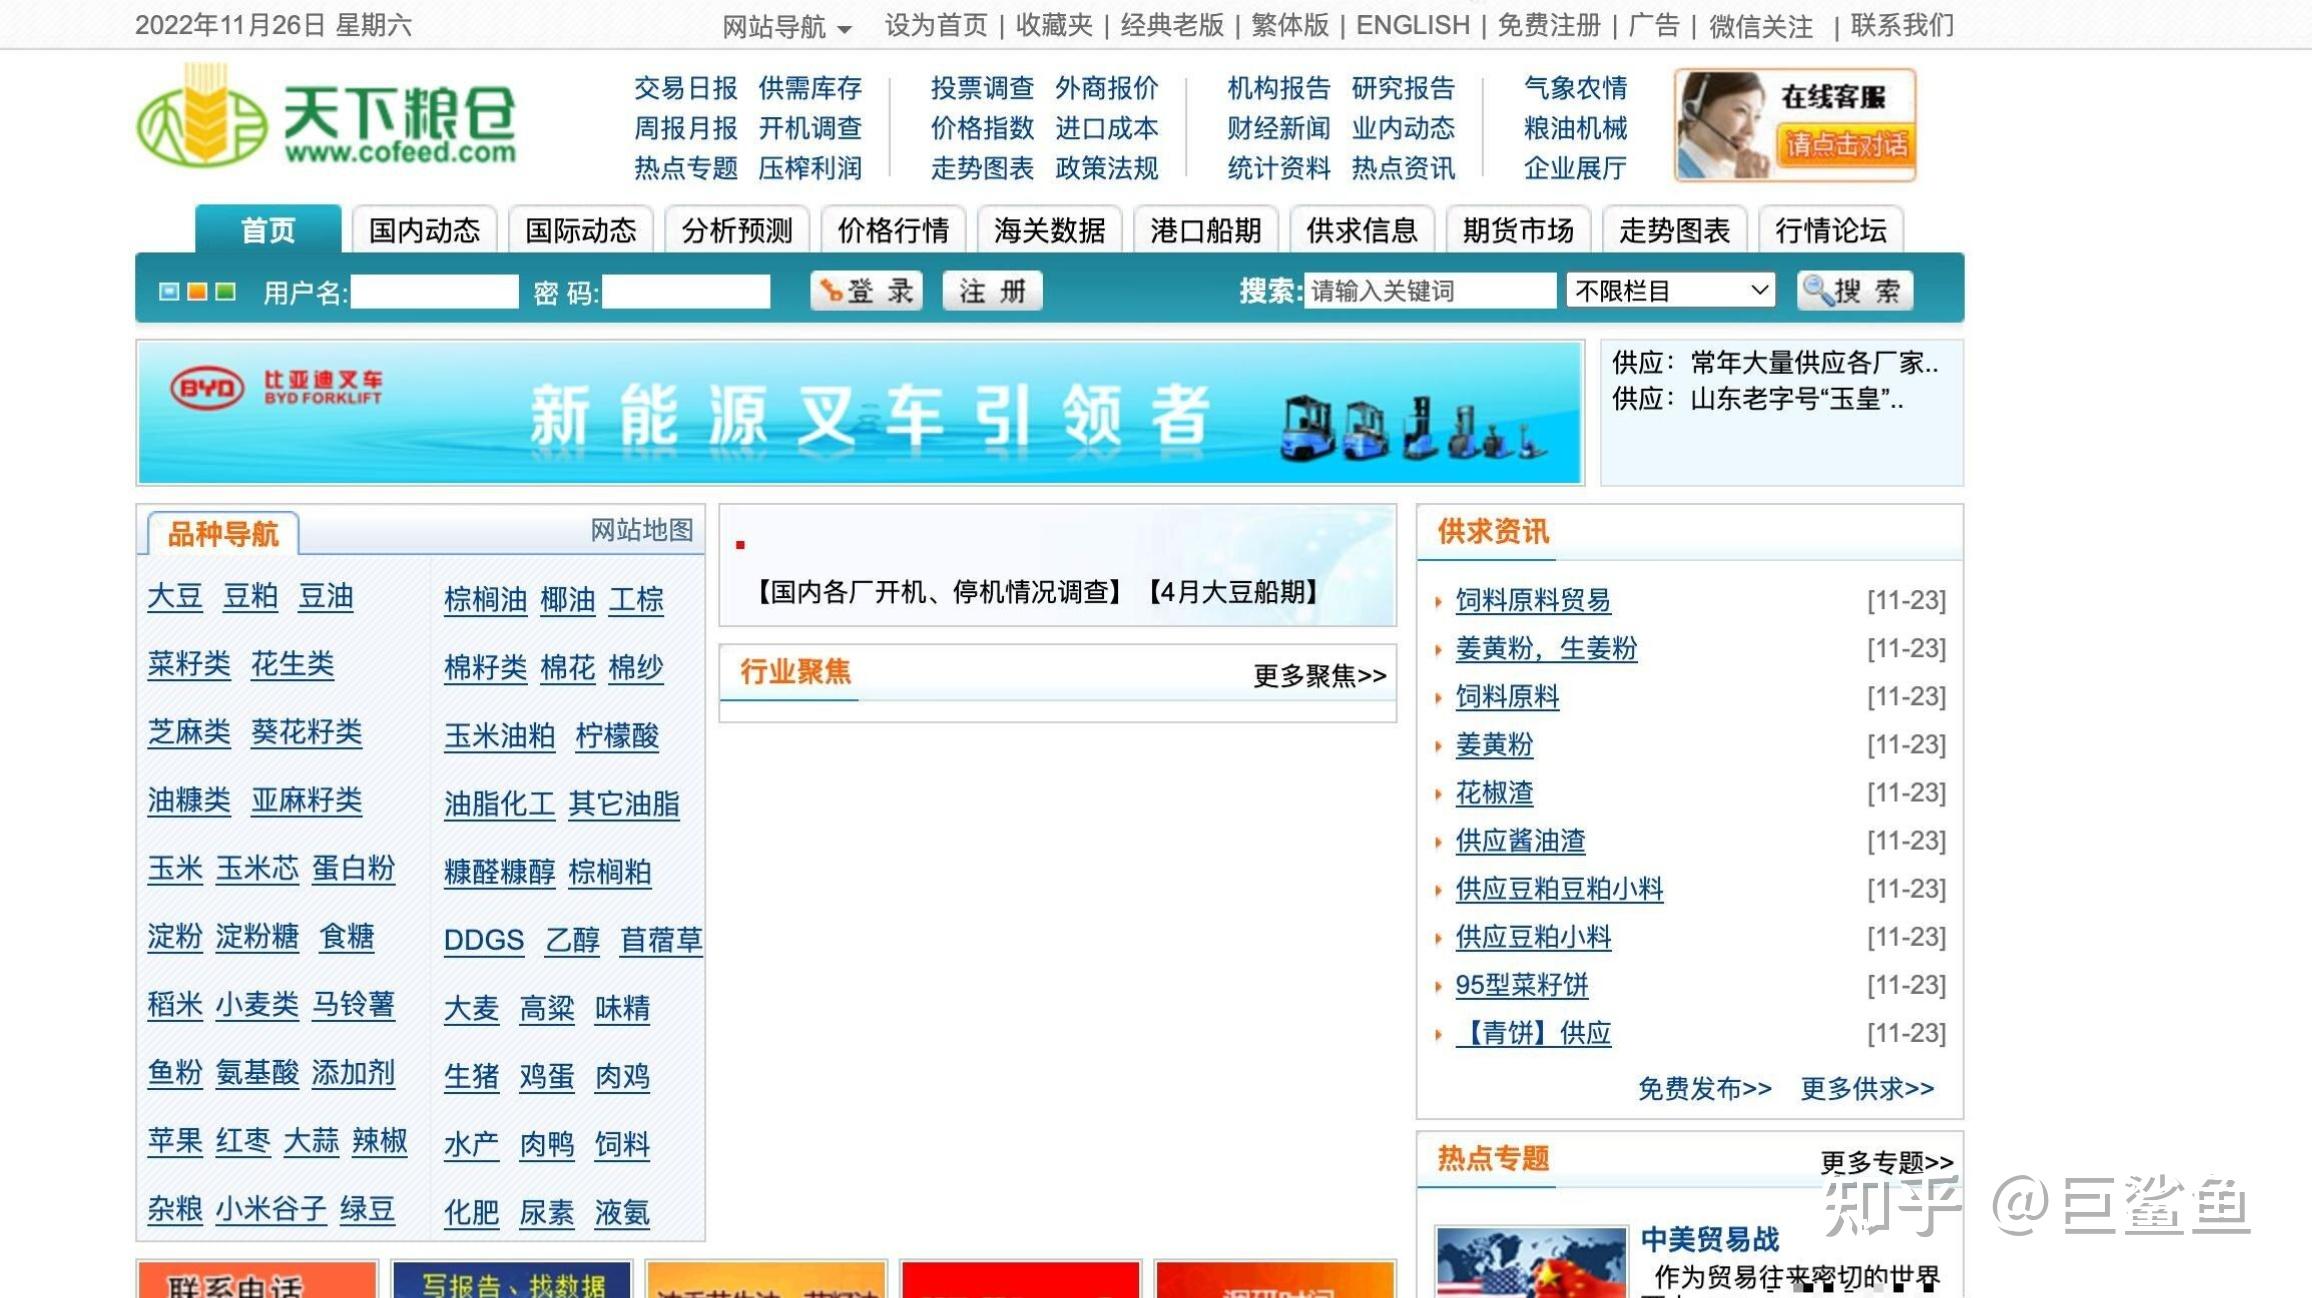The height and width of the screenshot is (1298, 2312).
Task: Select the green theme color square
Action: (x=226, y=291)
